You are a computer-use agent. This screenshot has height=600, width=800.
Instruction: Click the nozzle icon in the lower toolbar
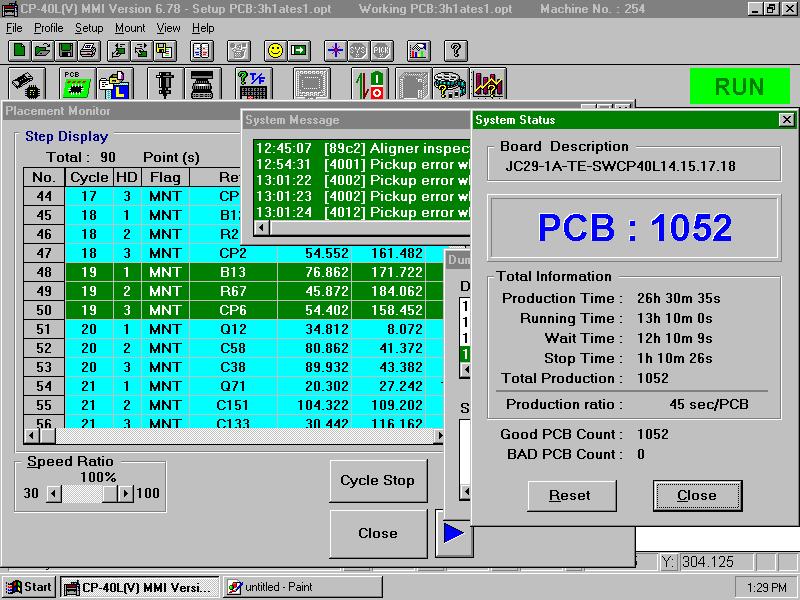[165, 84]
